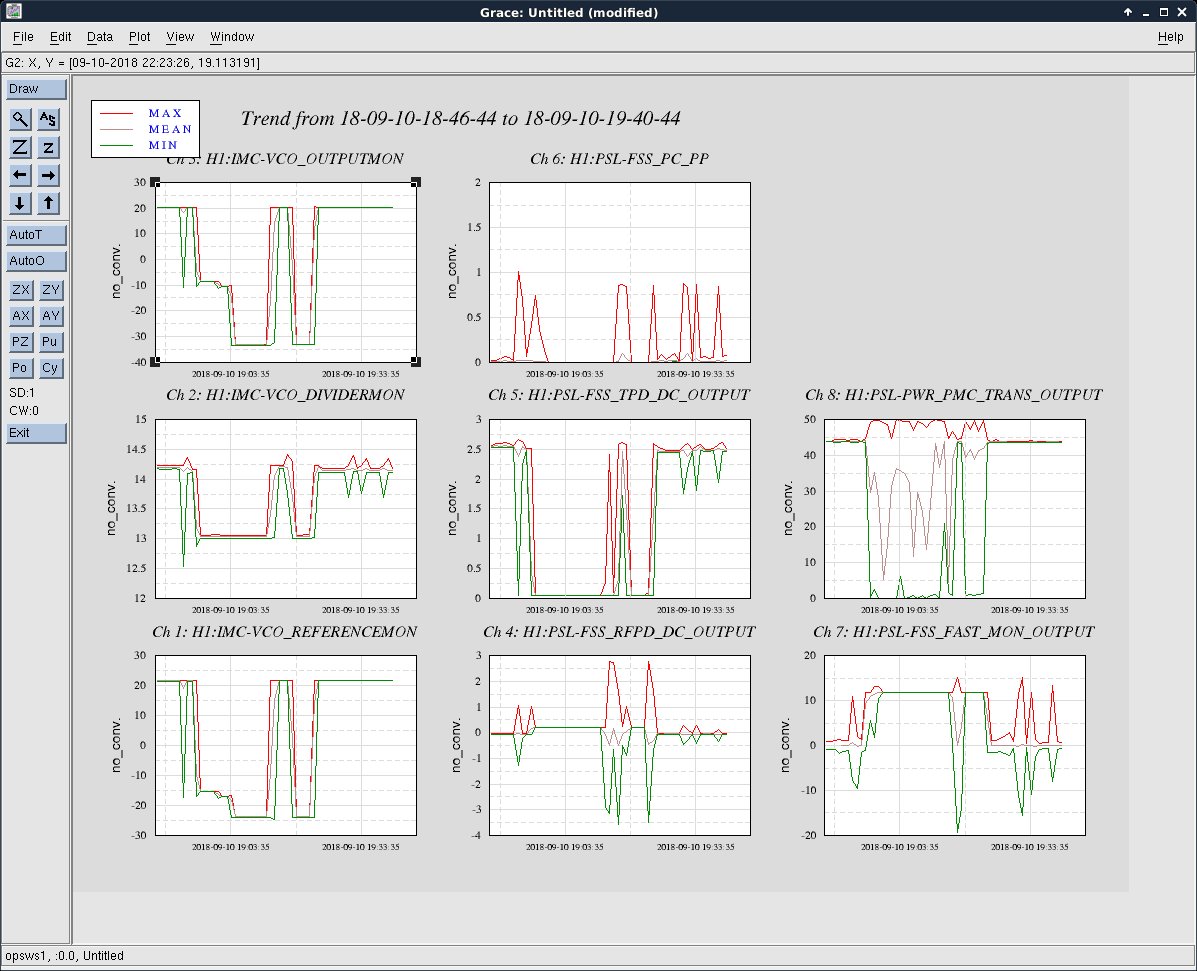The image size is (1197, 971).
Task: Click the AutoO button
Action: 36,260
